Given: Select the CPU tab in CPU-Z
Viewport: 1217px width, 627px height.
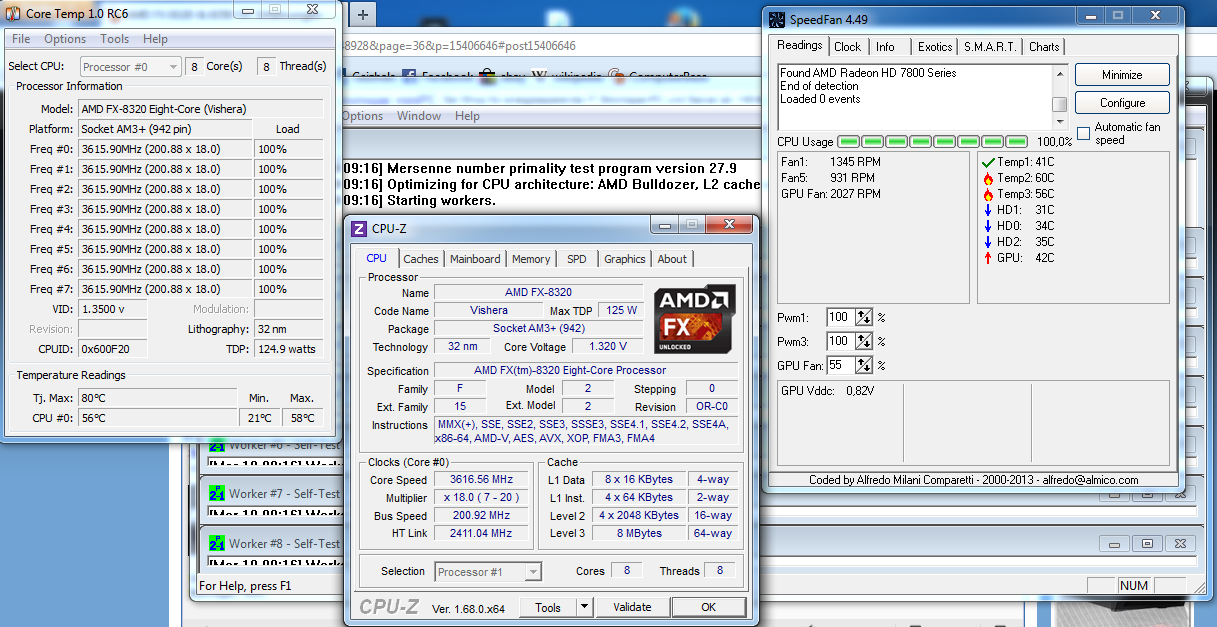Looking at the screenshot, I should click(x=377, y=258).
